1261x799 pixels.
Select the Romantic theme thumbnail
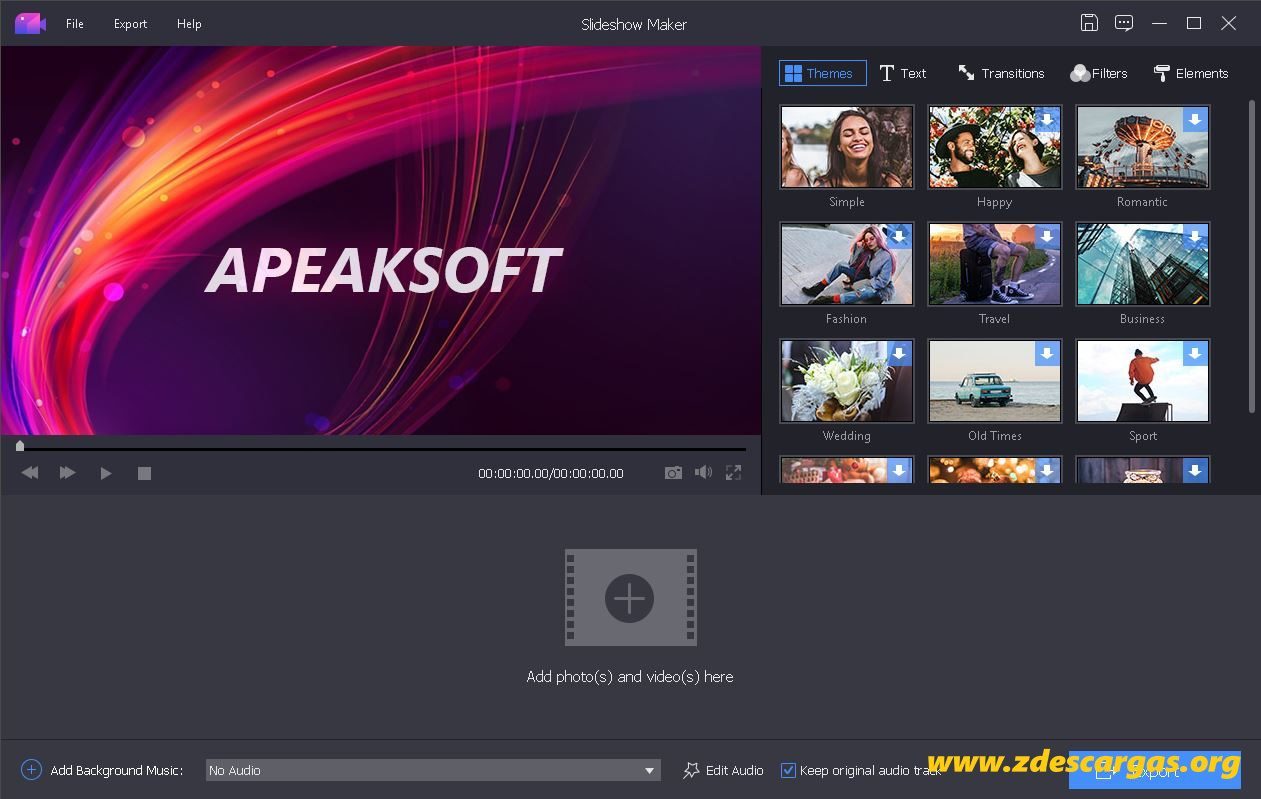[1143, 147]
